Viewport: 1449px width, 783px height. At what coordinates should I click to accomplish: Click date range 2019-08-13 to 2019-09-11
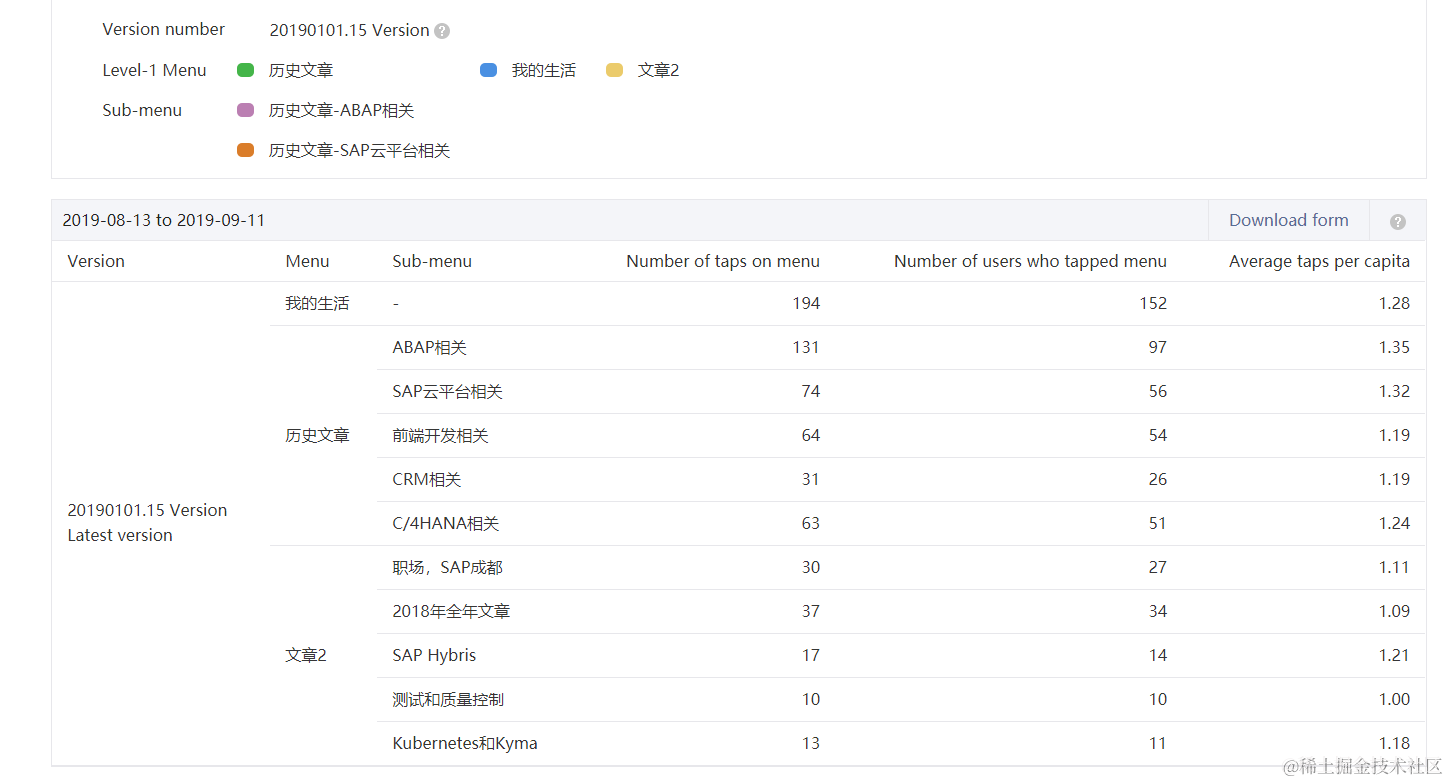pyautogui.click(x=164, y=220)
